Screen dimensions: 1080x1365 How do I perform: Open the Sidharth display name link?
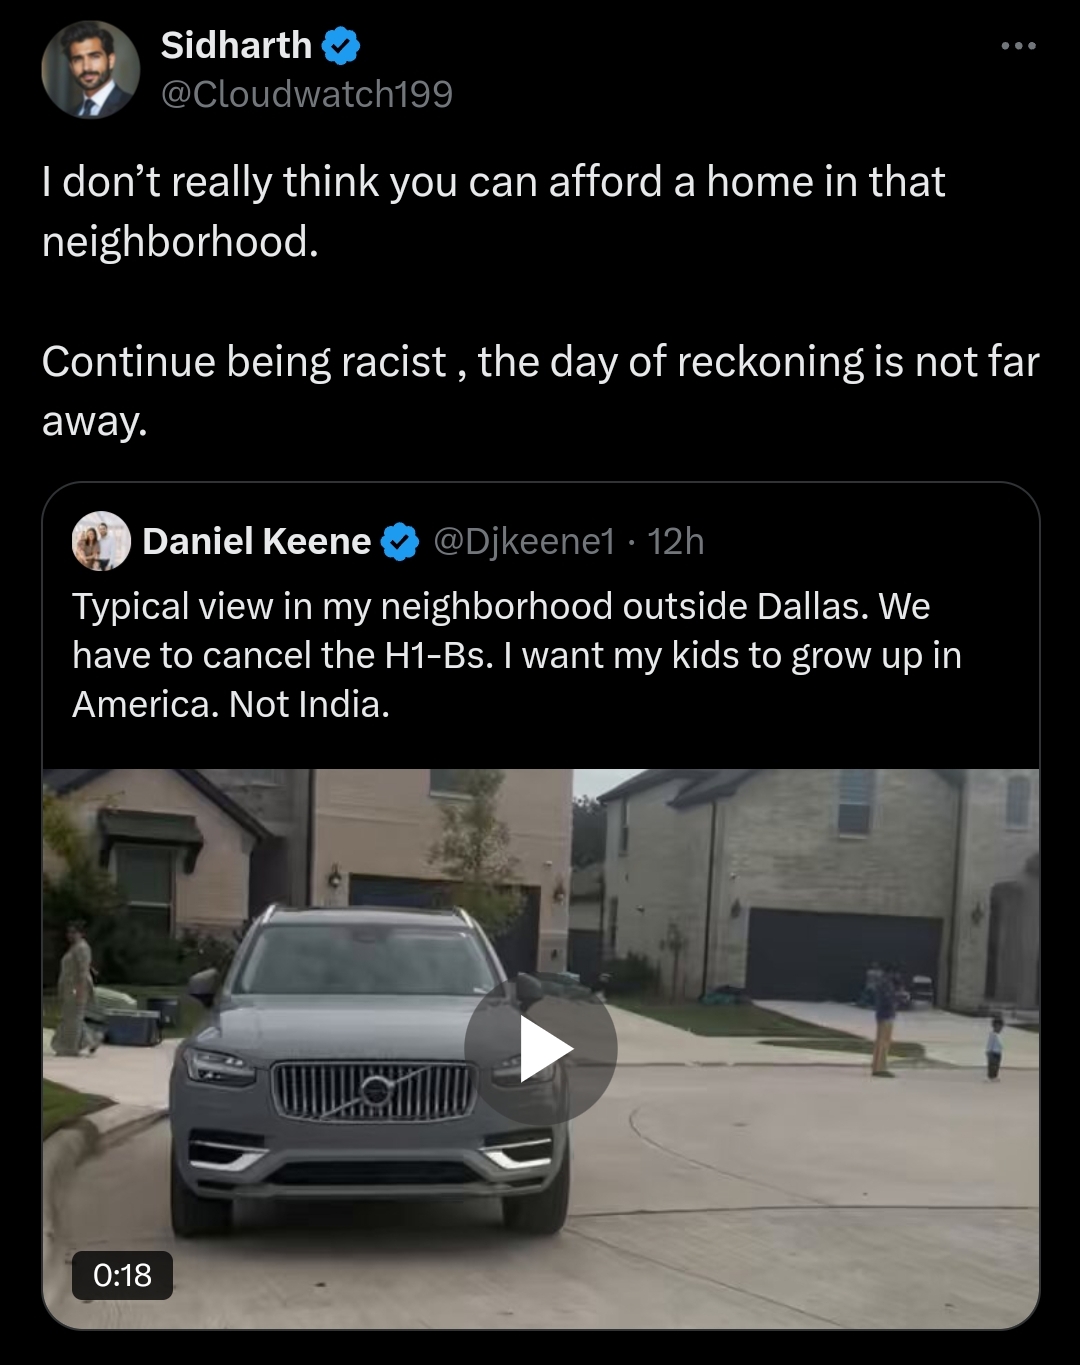pyautogui.click(x=236, y=46)
